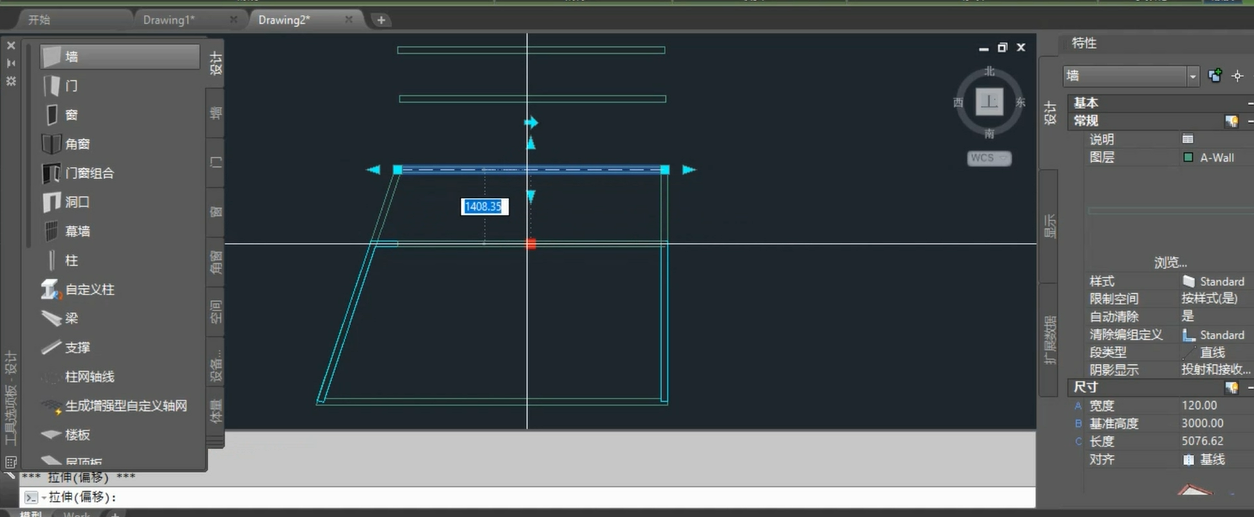Add a new drawing tab with plus

click(x=382, y=20)
